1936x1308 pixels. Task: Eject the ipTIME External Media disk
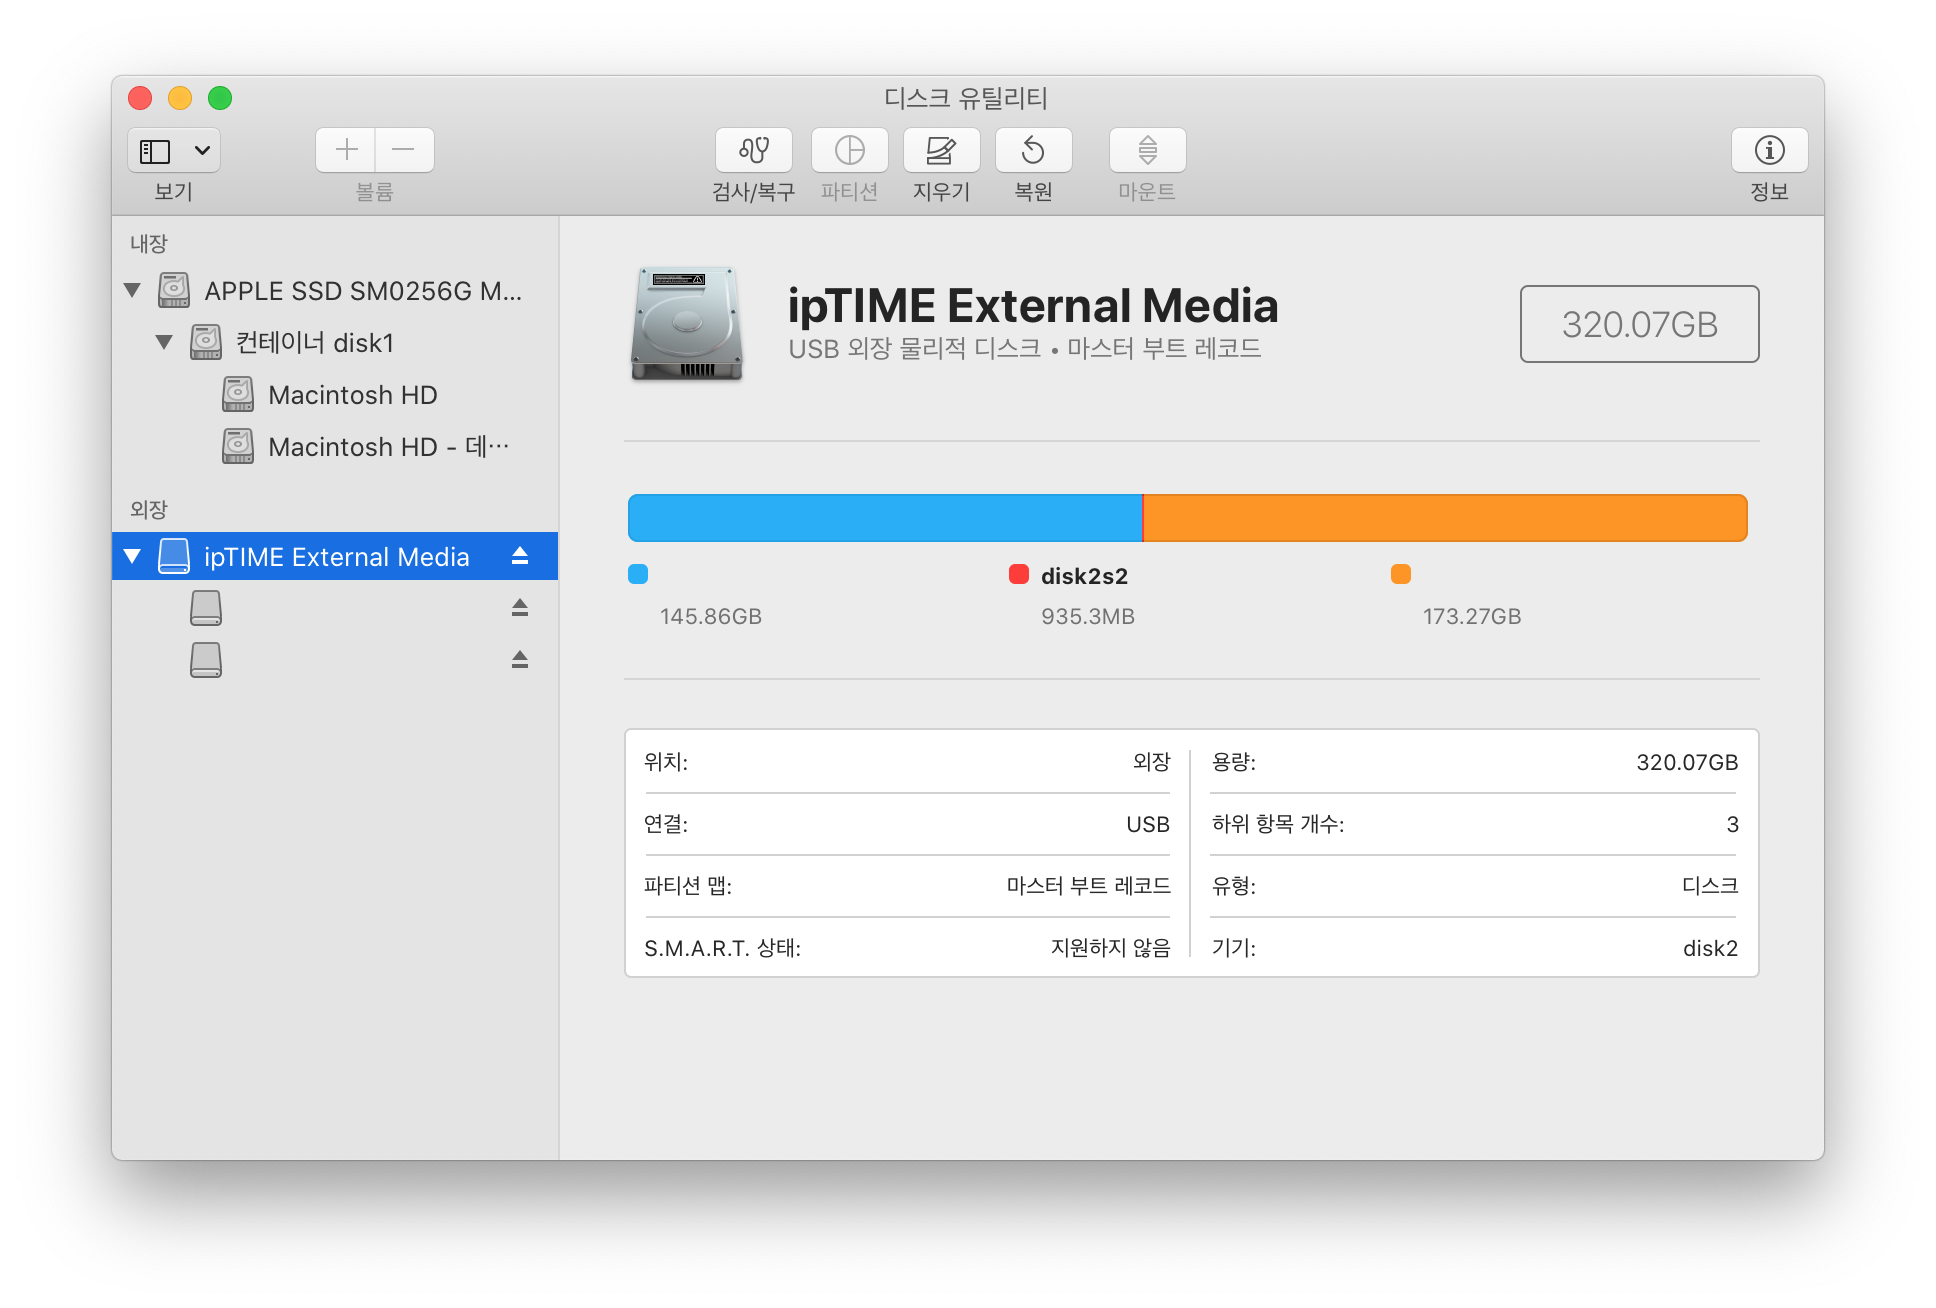[x=520, y=556]
